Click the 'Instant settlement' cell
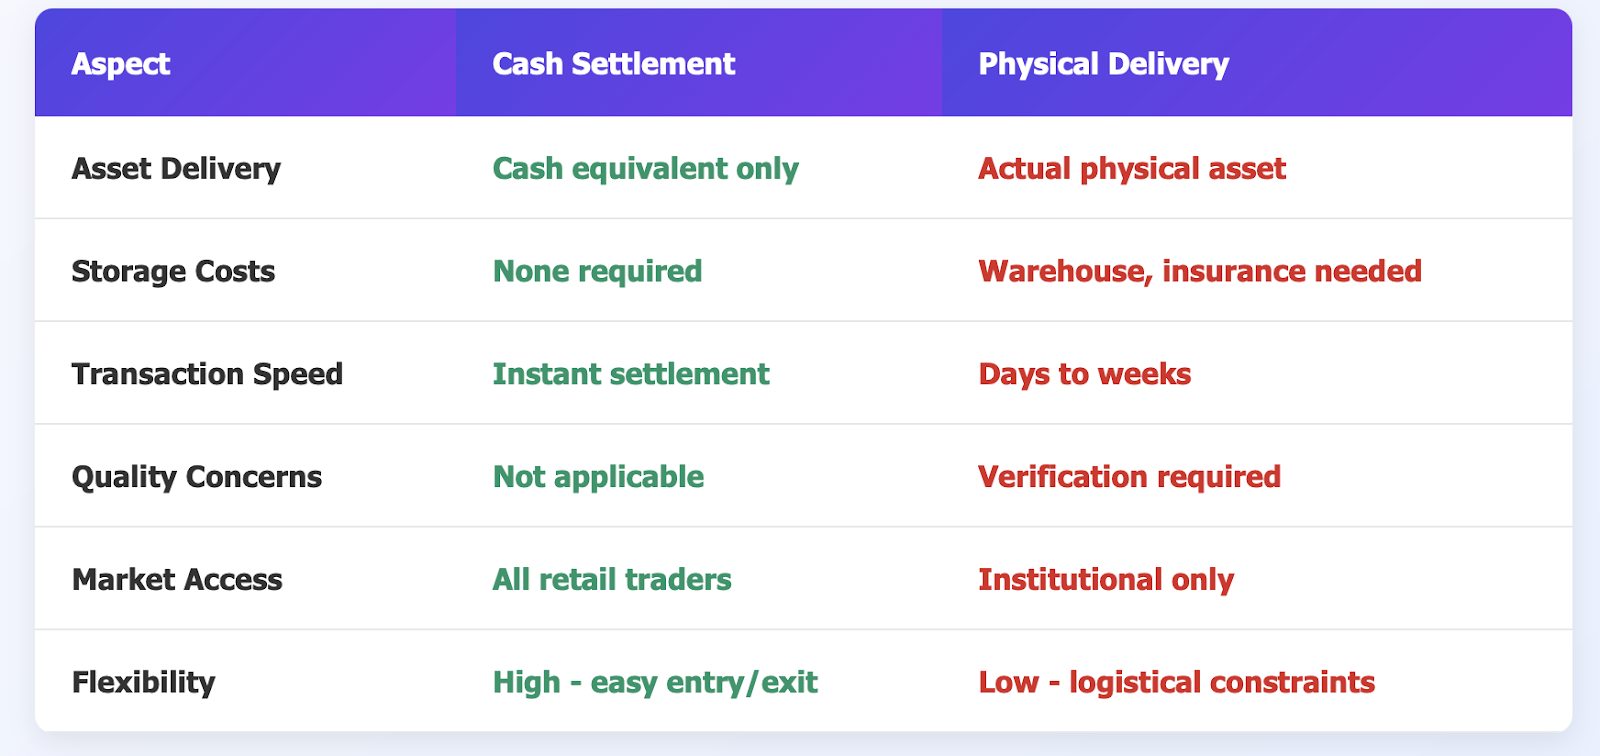 pyautogui.click(x=630, y=374)
